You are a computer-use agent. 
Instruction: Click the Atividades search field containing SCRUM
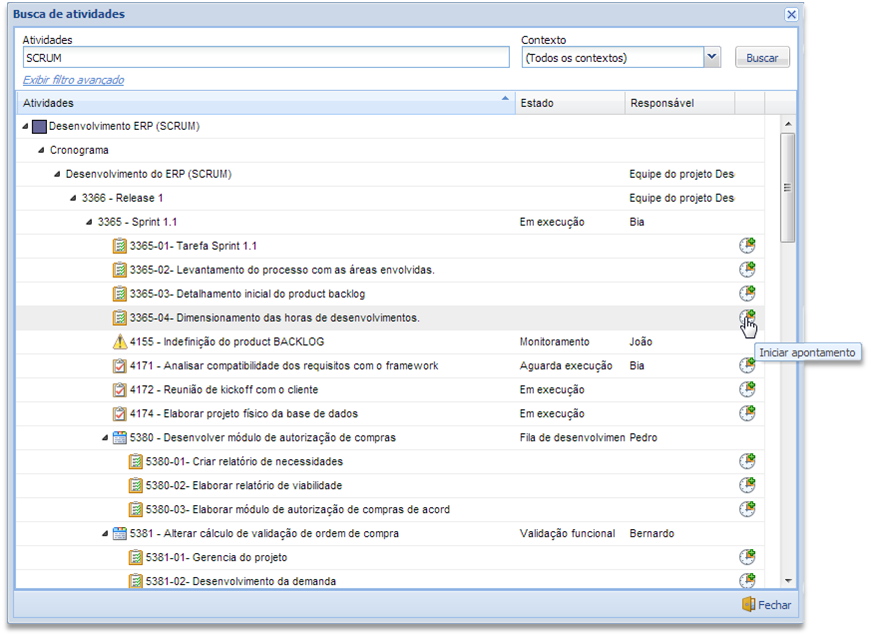coord(266,58)
